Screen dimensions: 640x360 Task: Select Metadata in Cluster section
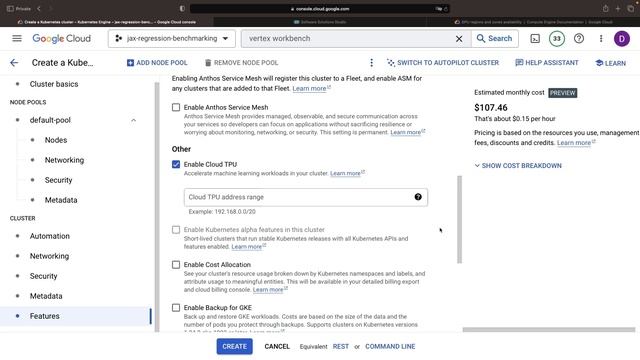(x=46, y=296)
